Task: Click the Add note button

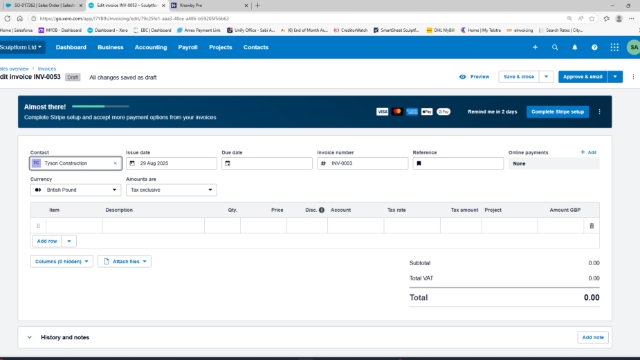Action: pos(593,338)
